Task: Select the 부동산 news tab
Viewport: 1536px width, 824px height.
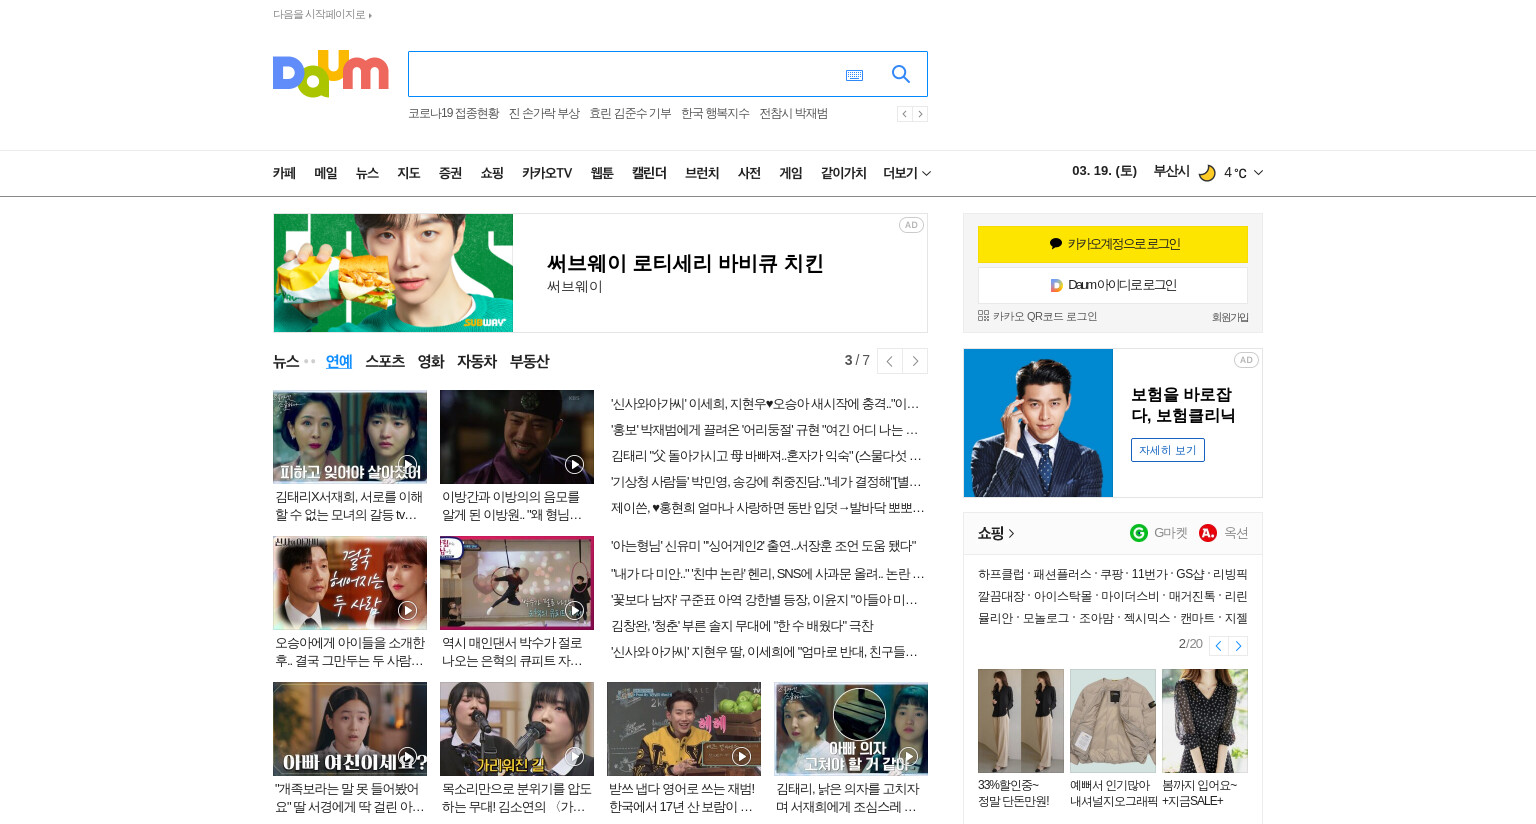Action: coord(529,361)
